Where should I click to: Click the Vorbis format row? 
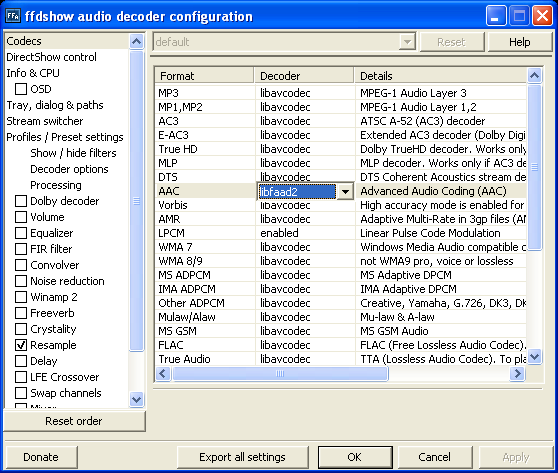(x=341, y=205)
